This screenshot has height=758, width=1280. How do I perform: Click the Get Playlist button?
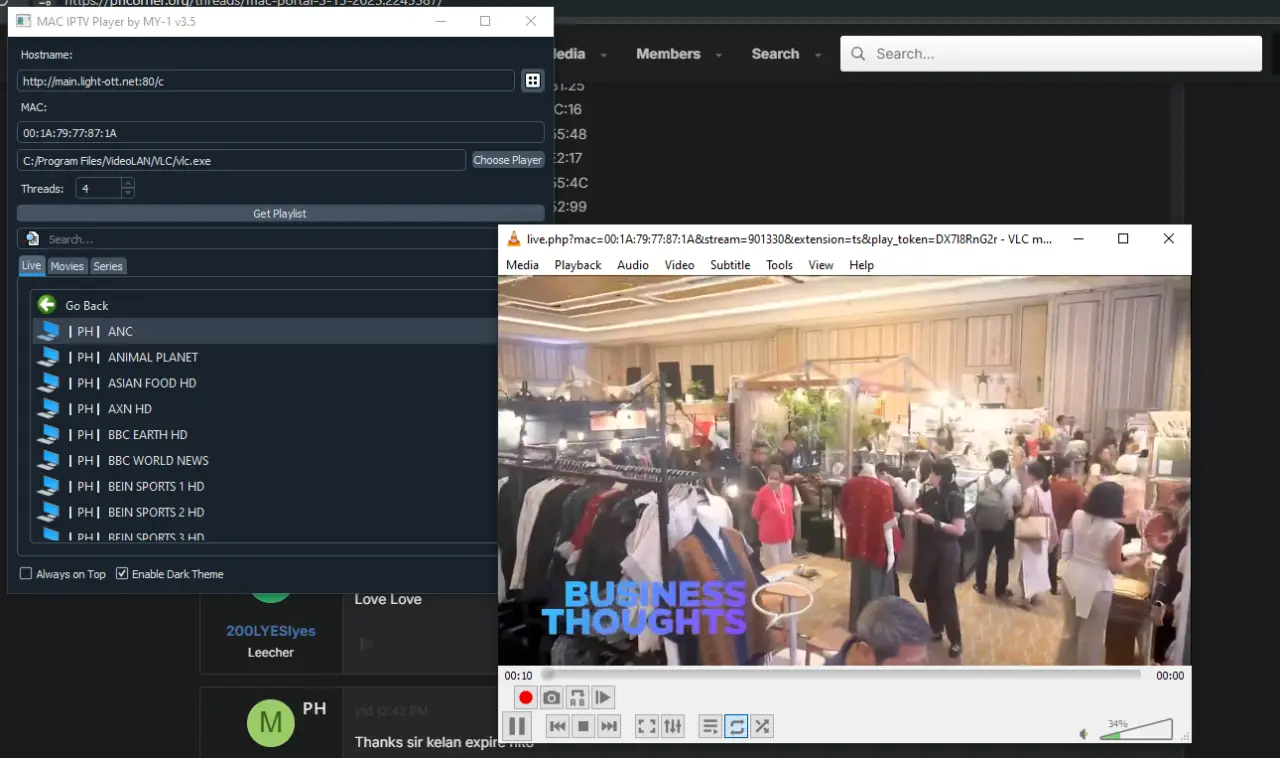point(280,213)
